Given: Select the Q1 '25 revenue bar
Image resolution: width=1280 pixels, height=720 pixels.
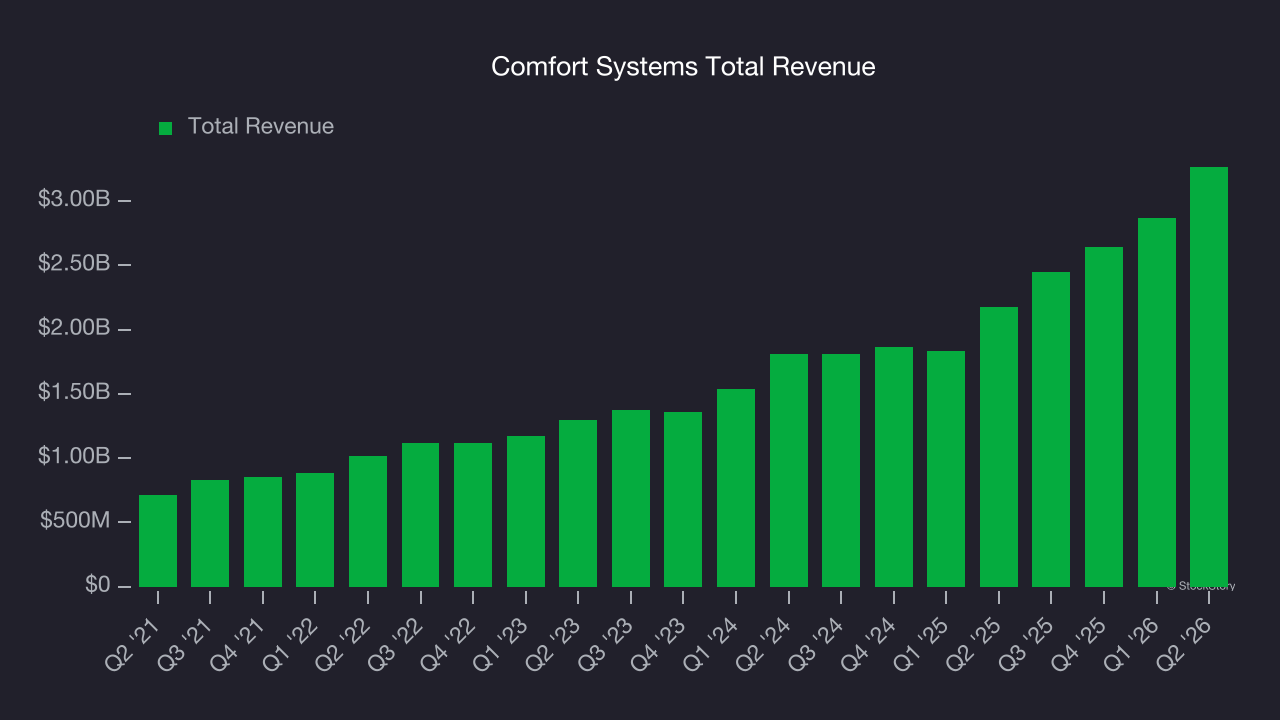Looking at the screenshot, I should click(946, 469).
